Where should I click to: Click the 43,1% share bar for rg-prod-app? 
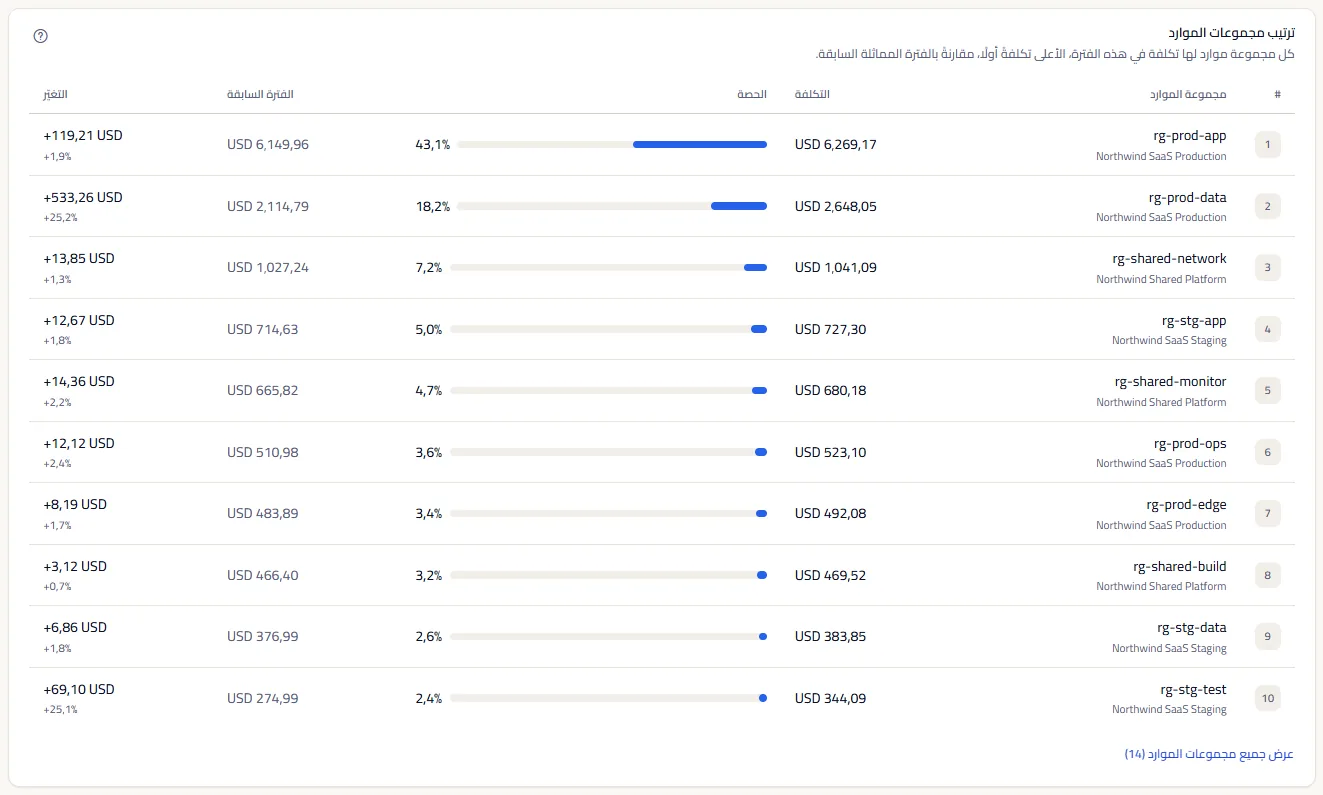[612, 145]
